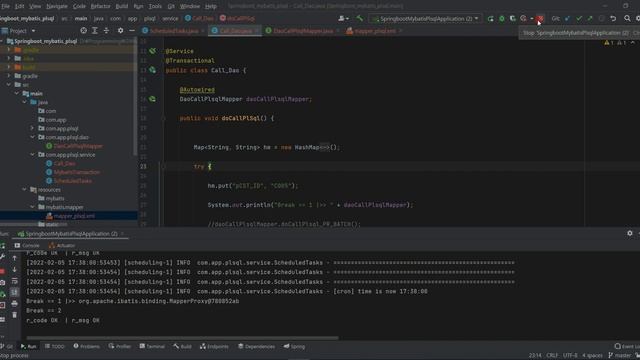Open Search Everywhere magnifier icon
The height and width of the screenshot is (360, 640).
tap(627, 19)
